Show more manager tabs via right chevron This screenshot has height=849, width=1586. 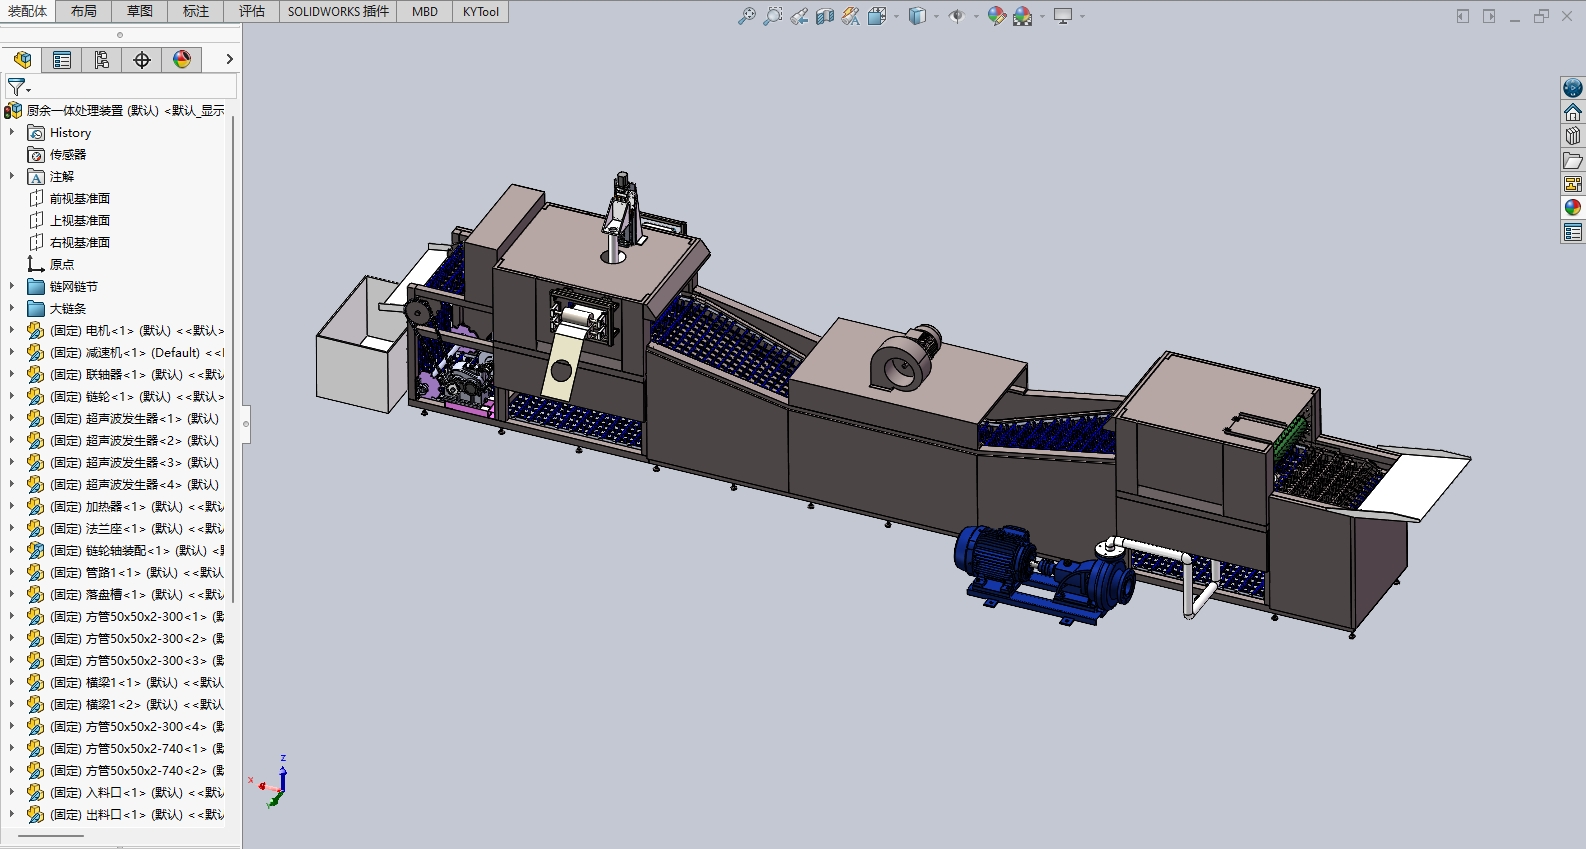coord(229,60)
